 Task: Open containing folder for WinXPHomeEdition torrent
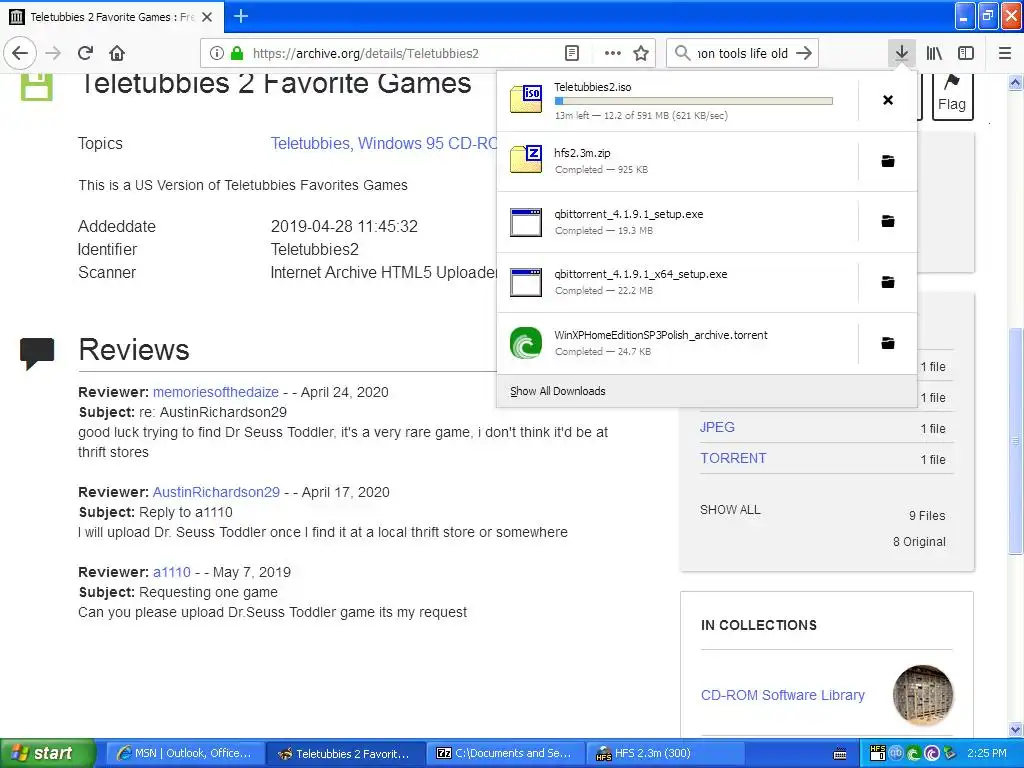click(x=888, y=343)
